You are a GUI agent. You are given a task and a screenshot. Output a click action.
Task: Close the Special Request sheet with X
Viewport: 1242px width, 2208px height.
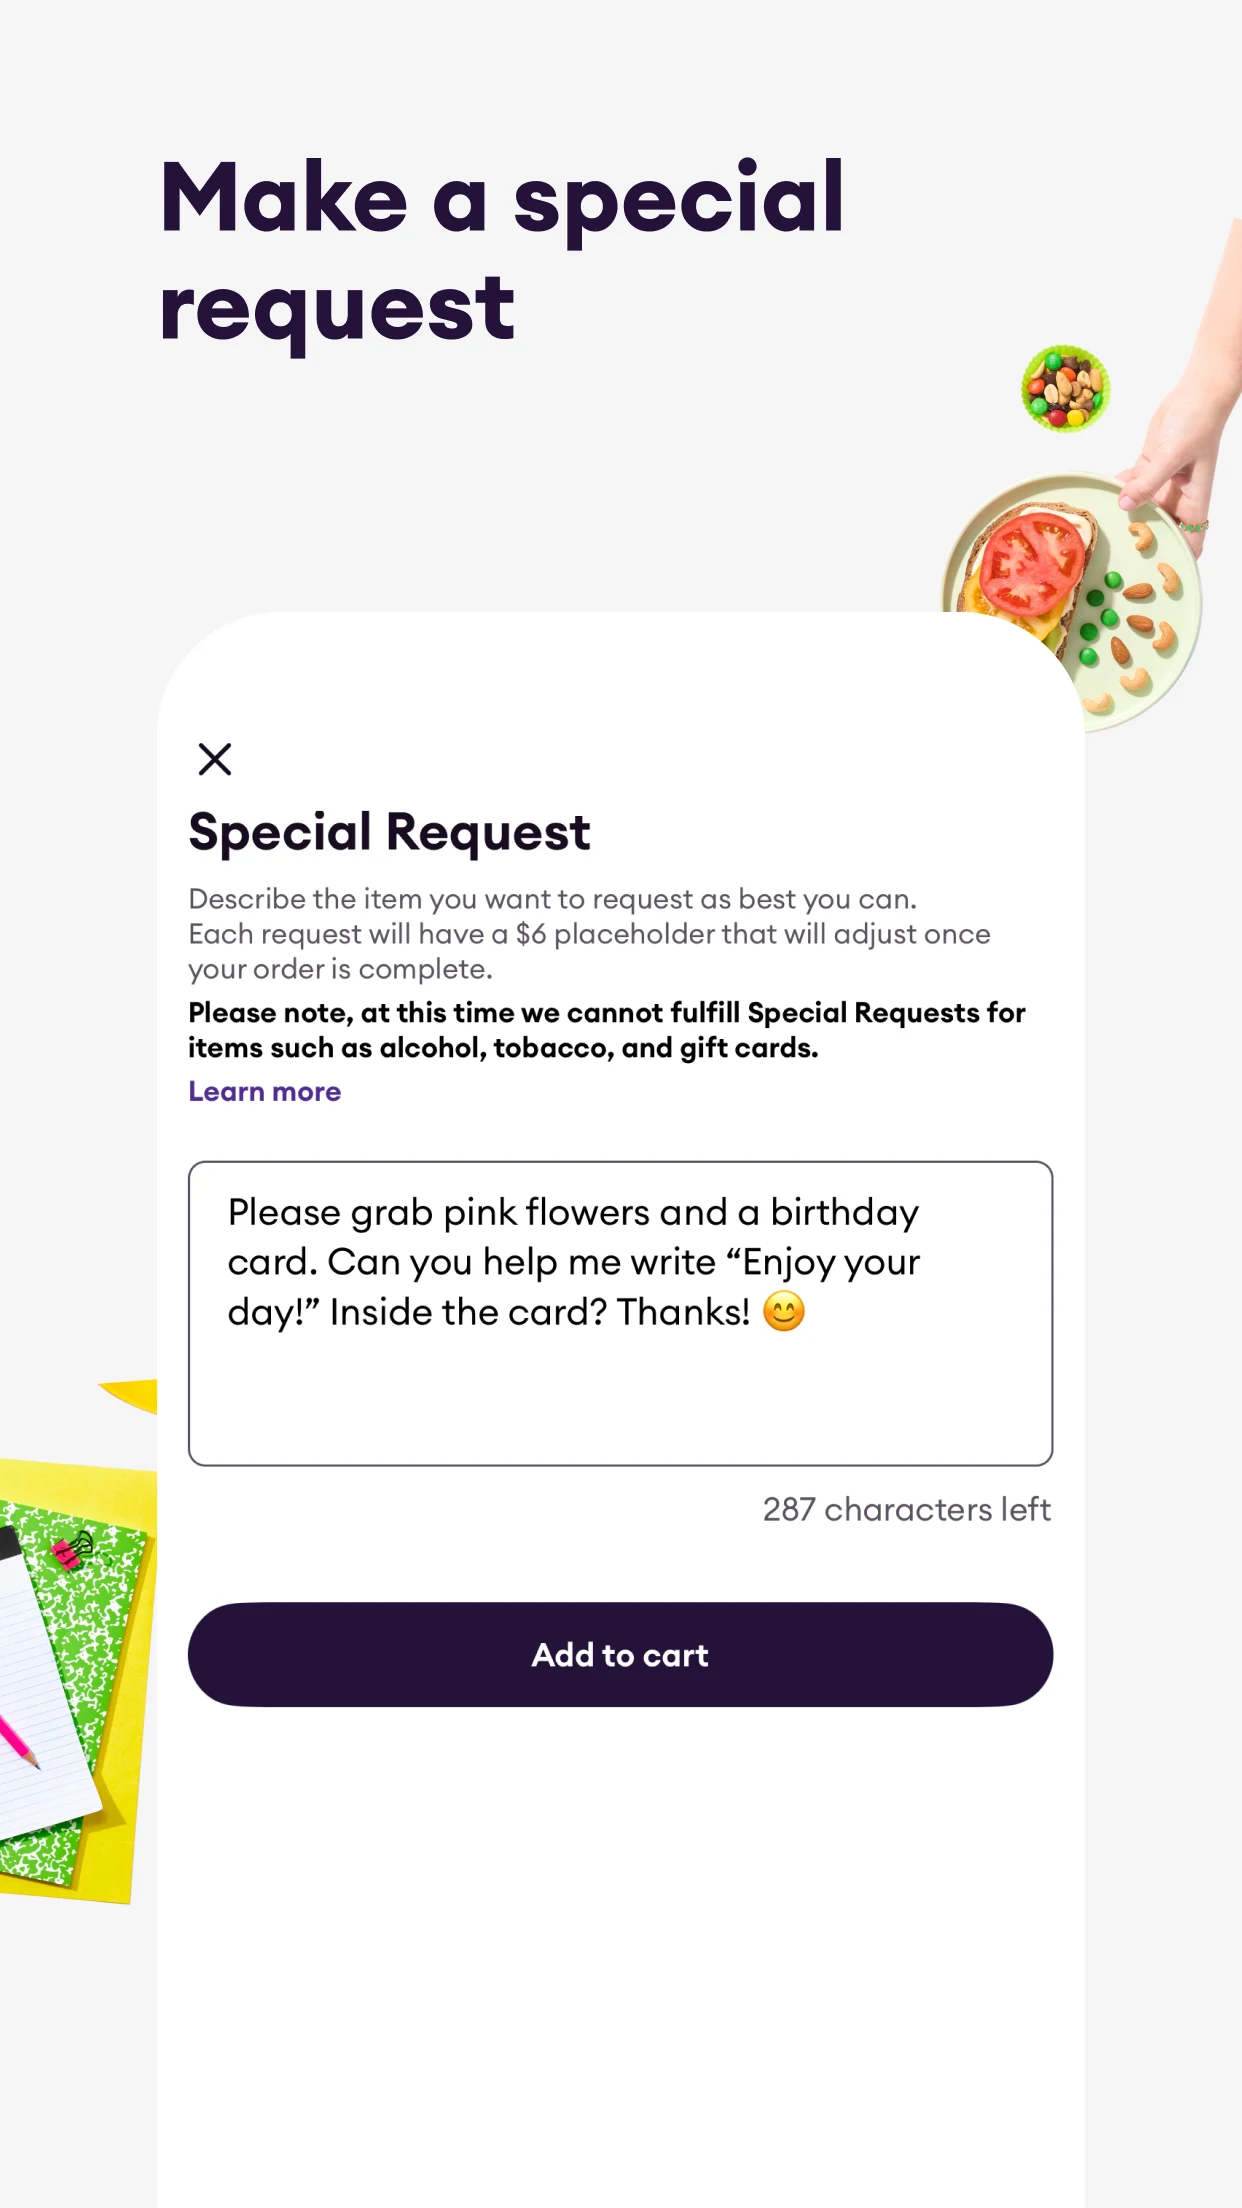point(215,759)
